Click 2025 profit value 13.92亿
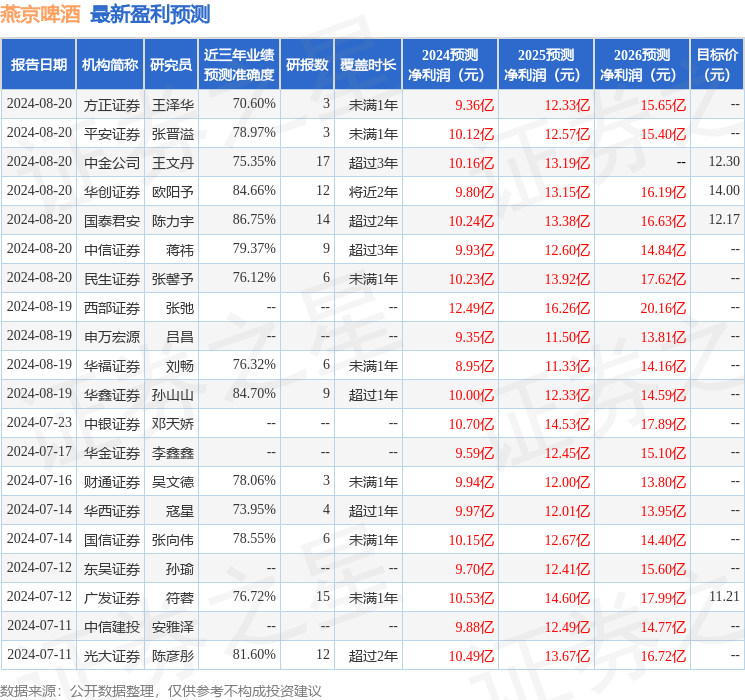This screenshot has width=745, height=700. point(567,279)
